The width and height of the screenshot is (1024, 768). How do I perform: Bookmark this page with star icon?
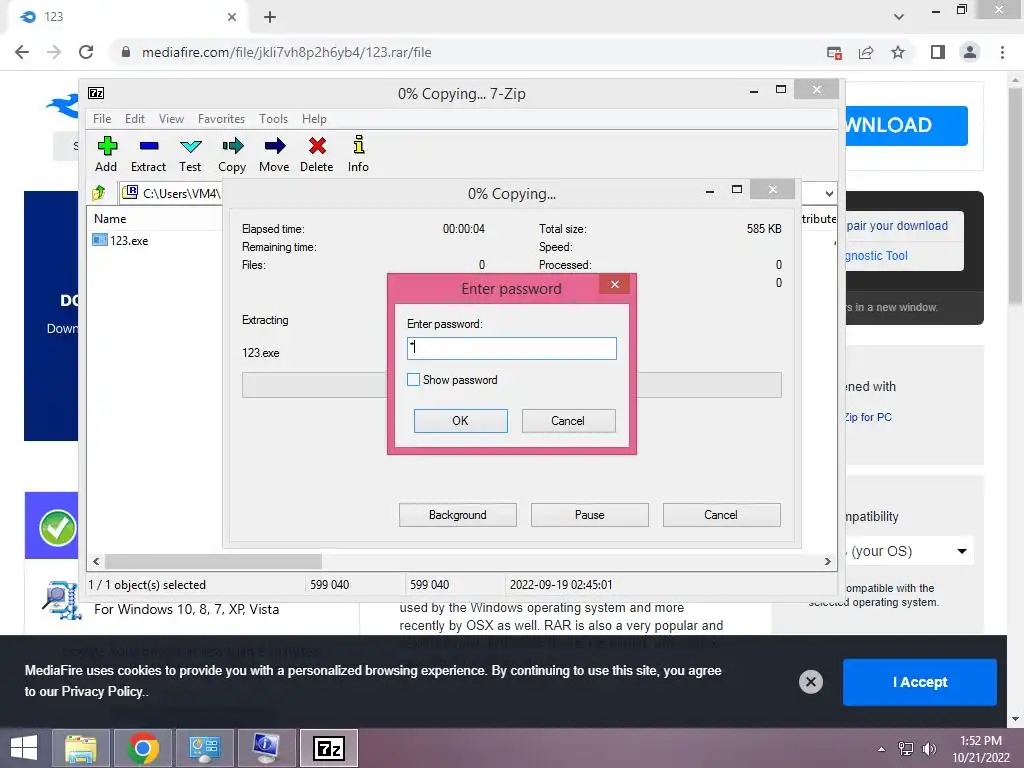click(898, 52)
